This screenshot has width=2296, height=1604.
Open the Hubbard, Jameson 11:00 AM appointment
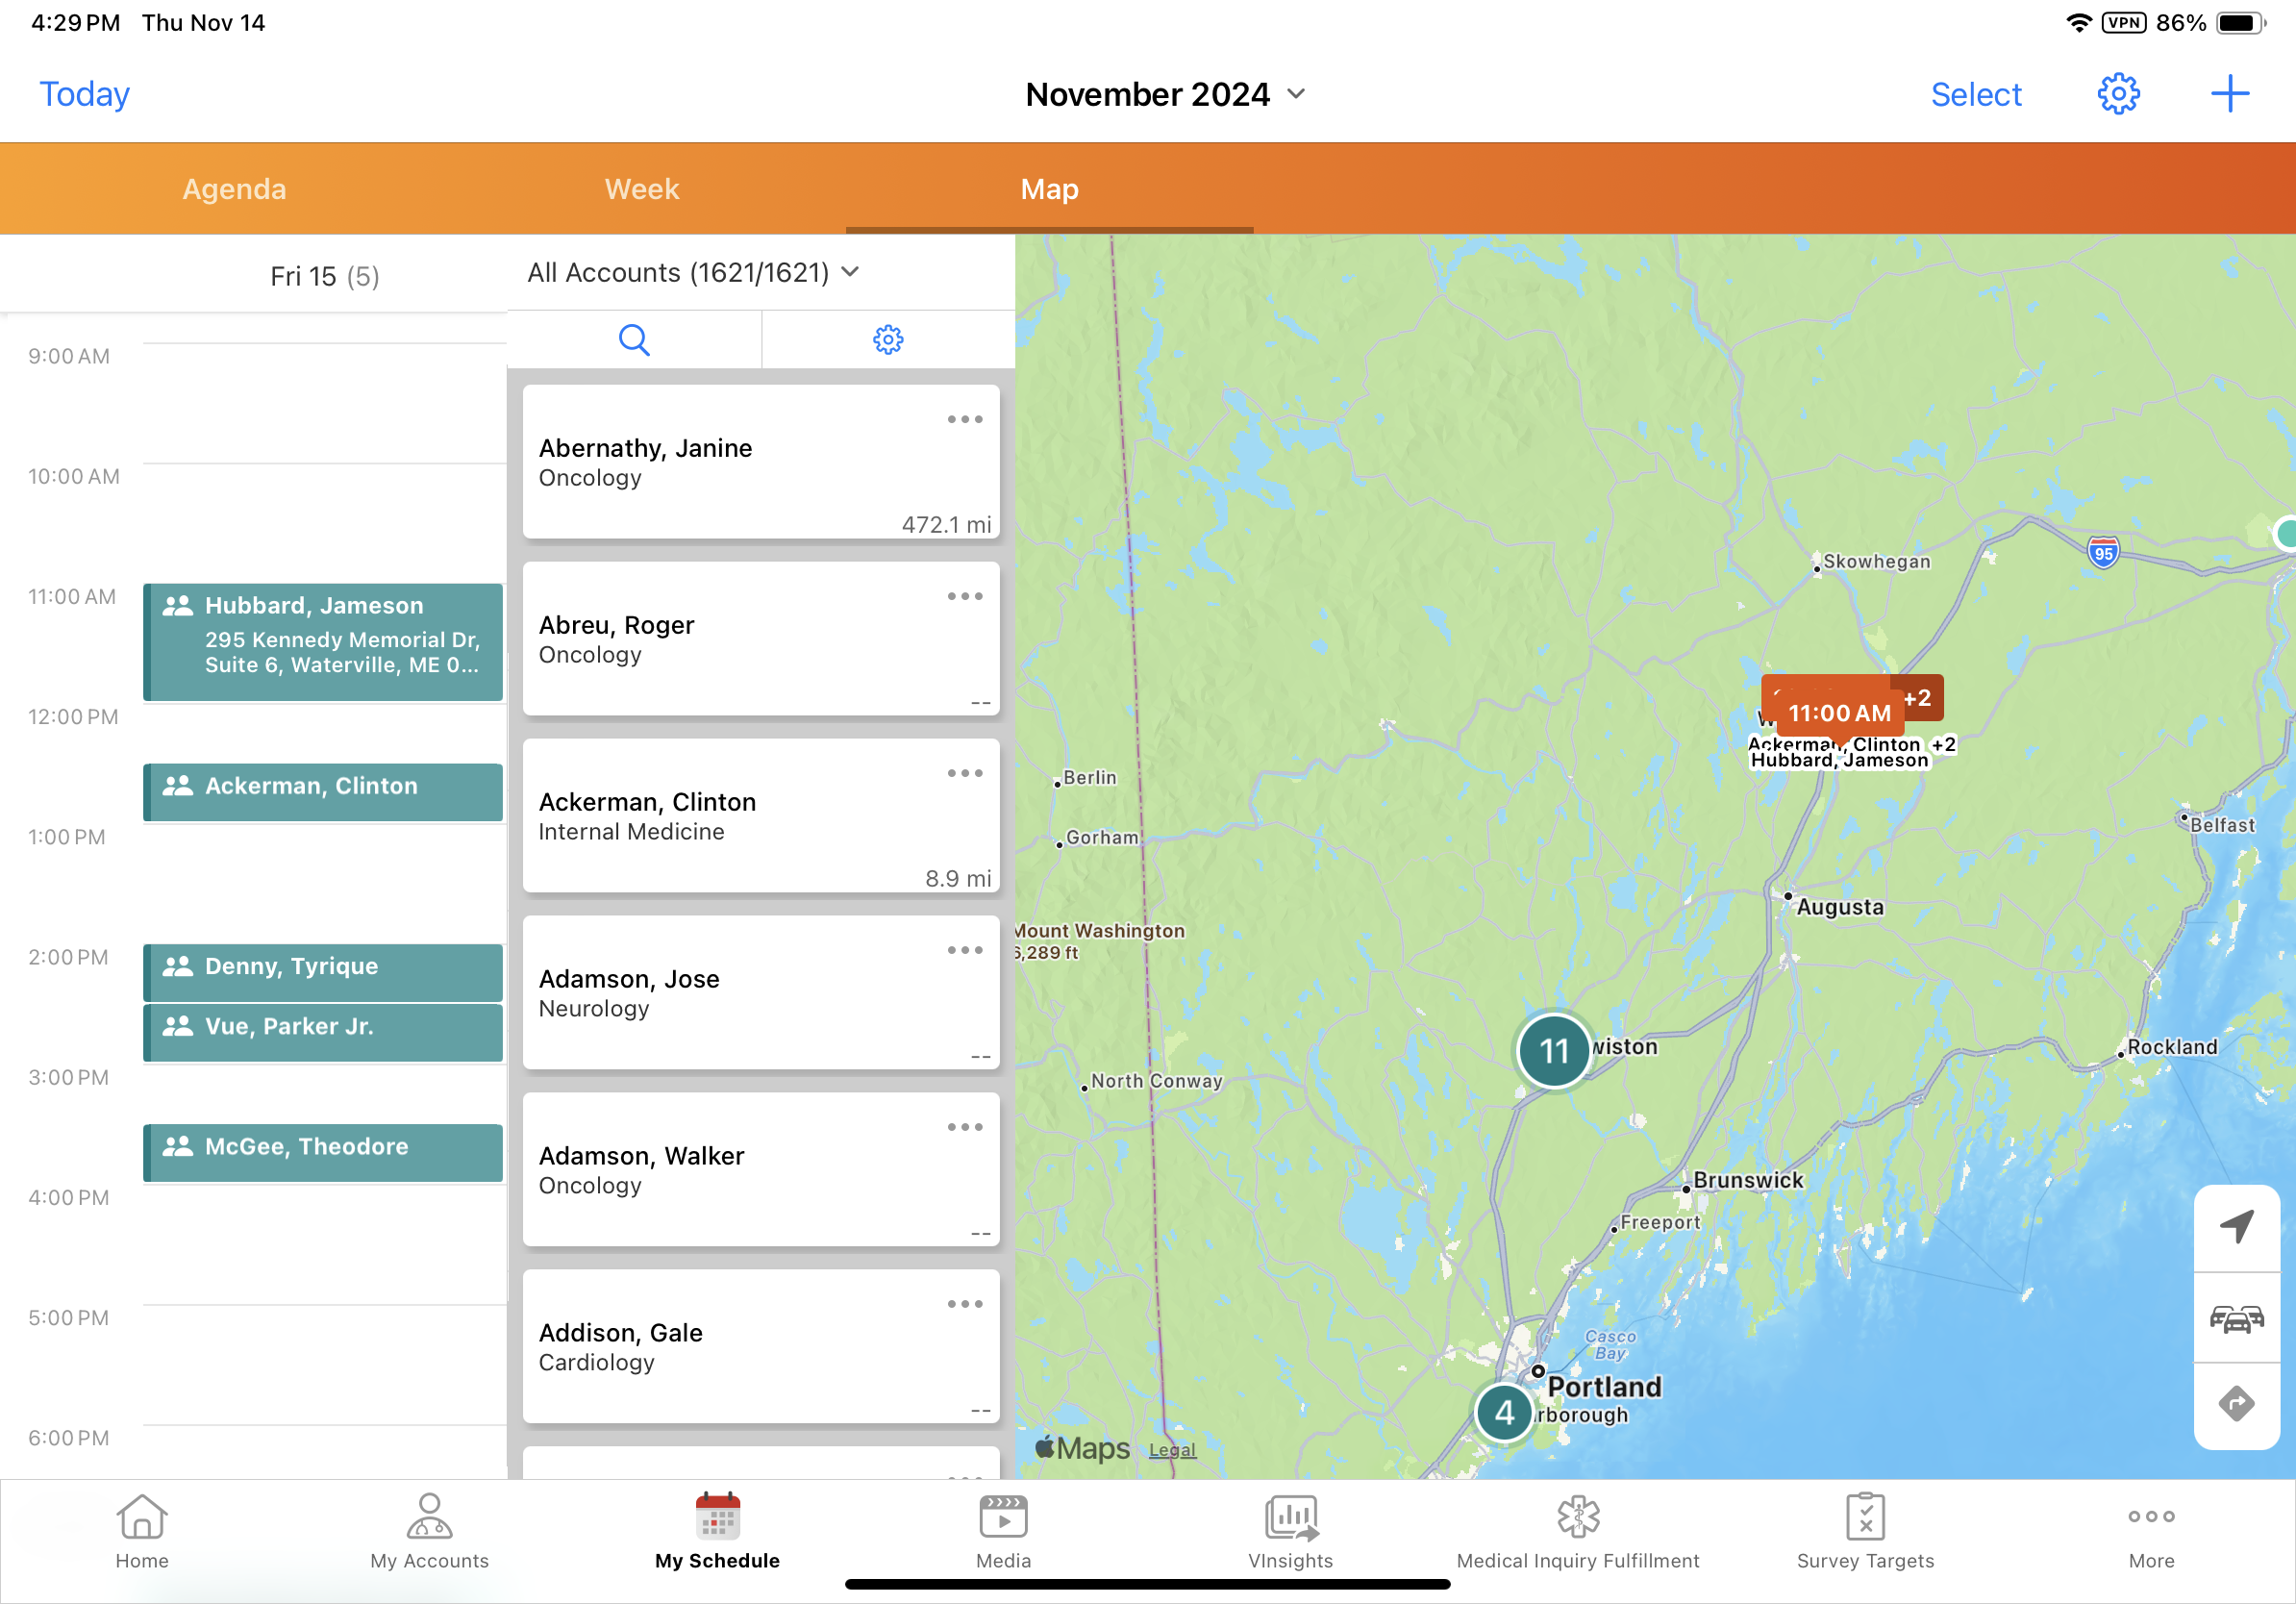[323, 641]
